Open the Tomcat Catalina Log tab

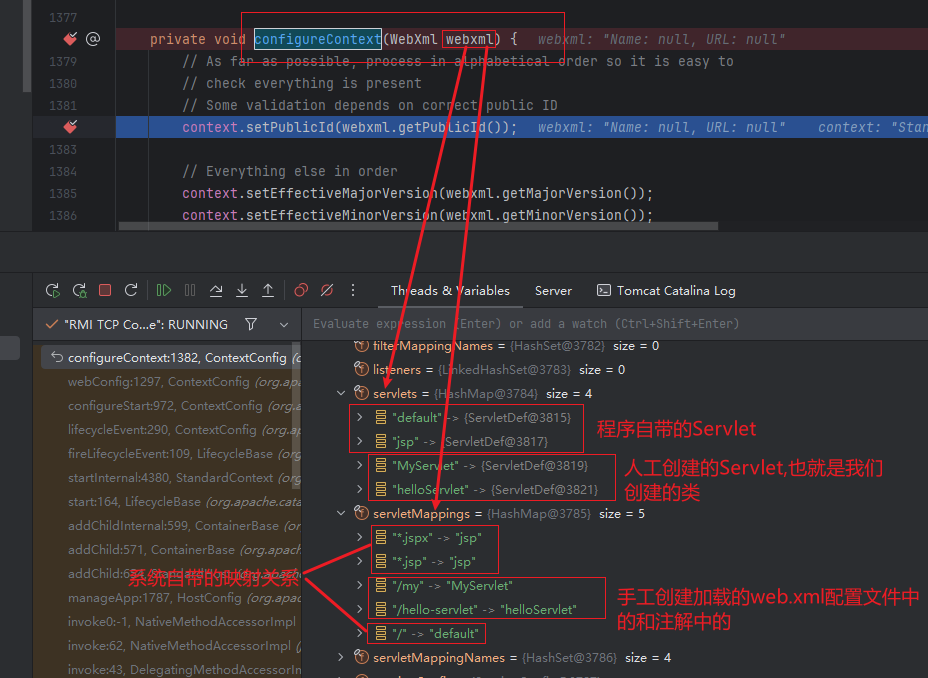click(666, 290)
